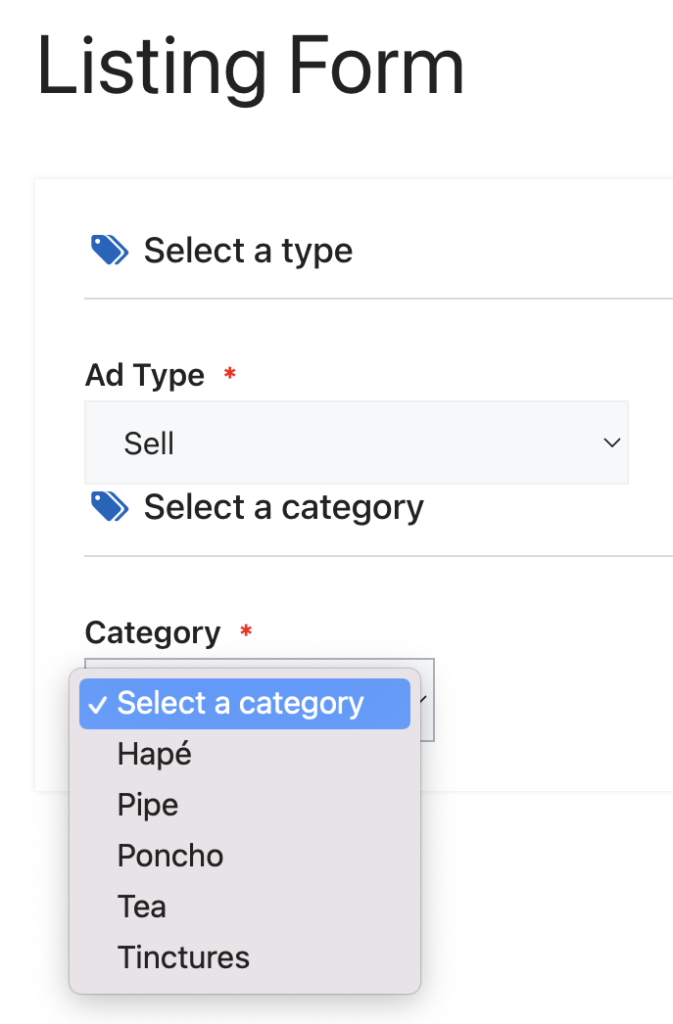Click the Ad Type field label
The width and height of the screenshot is (673, 1024).
coord(145,376)
